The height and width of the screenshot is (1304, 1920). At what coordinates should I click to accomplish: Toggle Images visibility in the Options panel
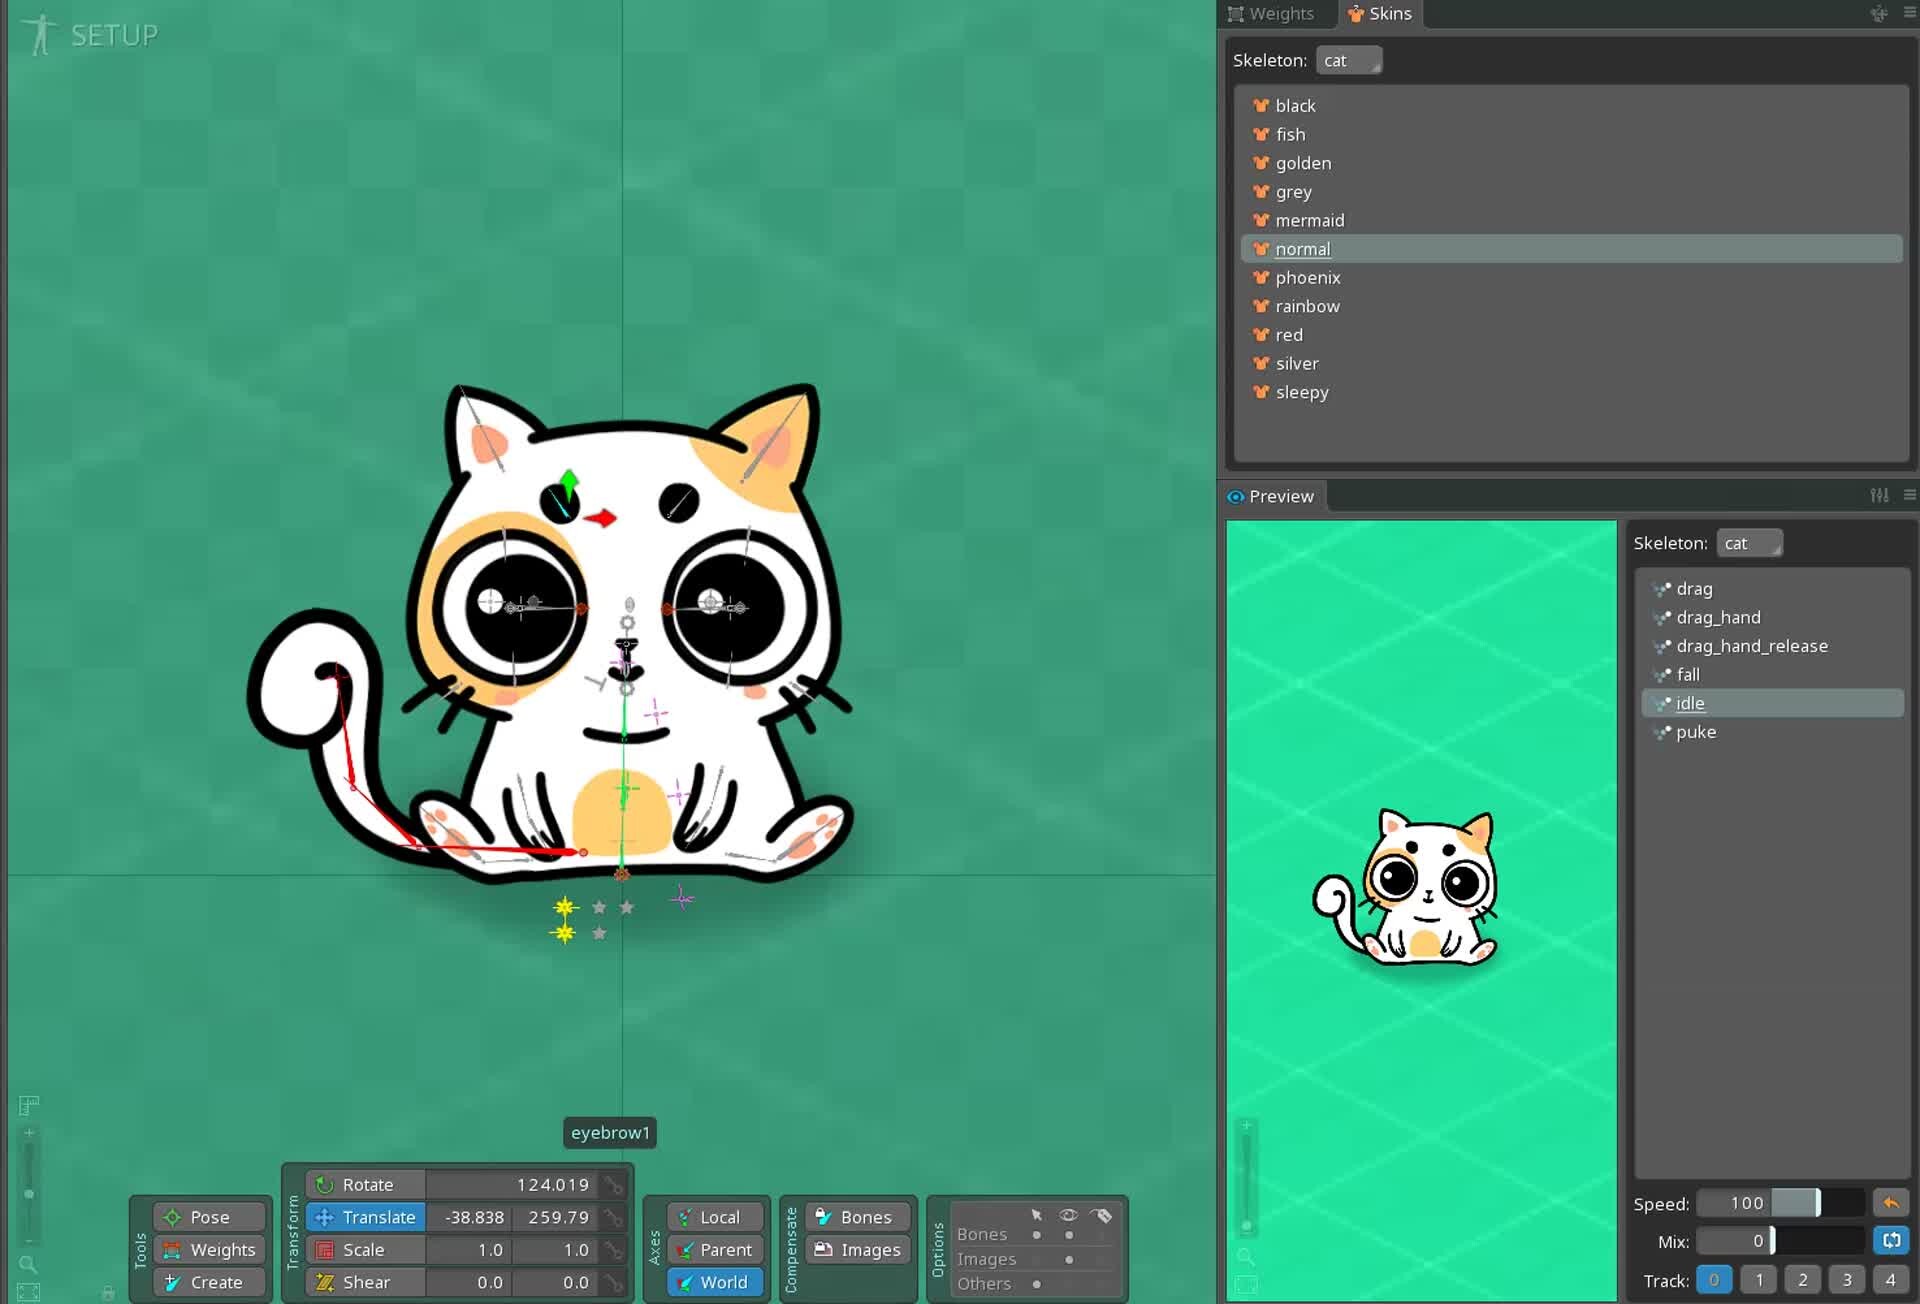tap(1068, 1259)
